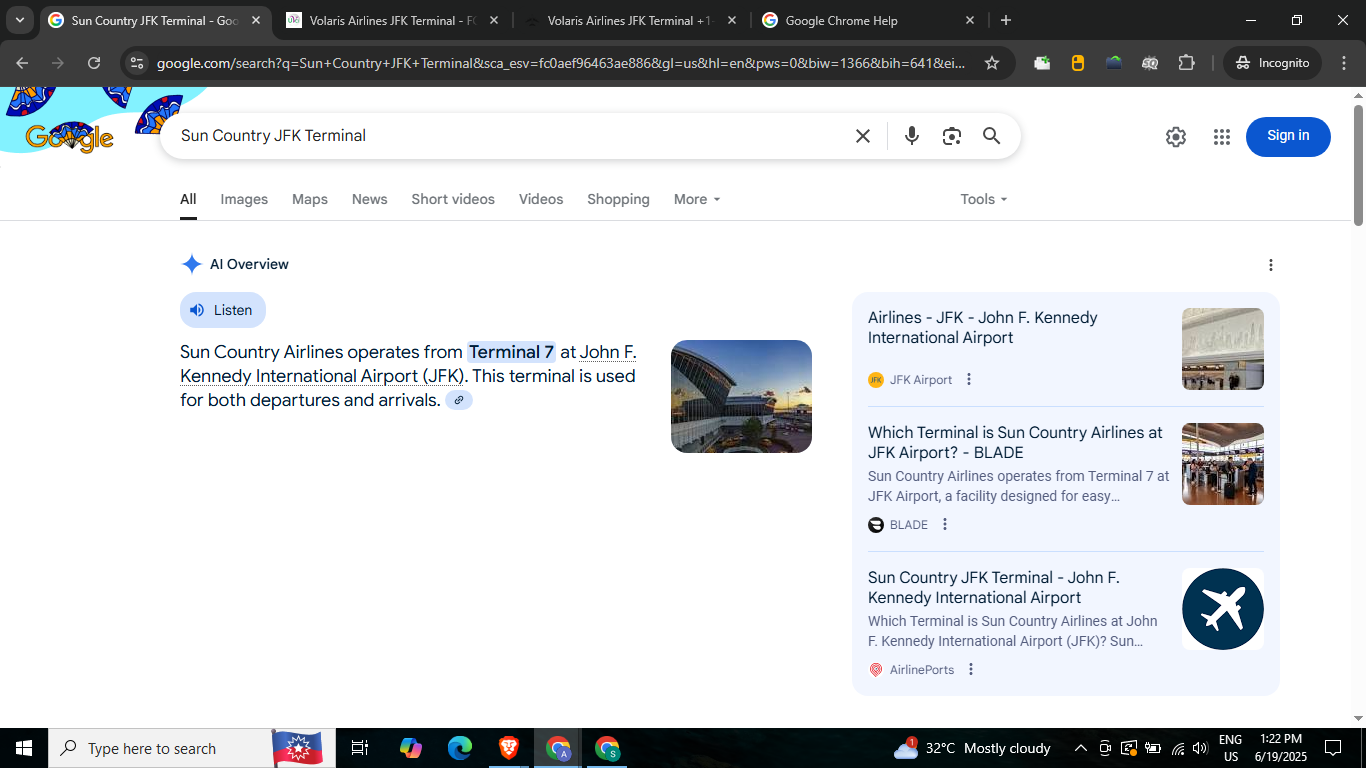Switch to the Maps results tab
Screen dimensions: 1366x768
[310, 200]
